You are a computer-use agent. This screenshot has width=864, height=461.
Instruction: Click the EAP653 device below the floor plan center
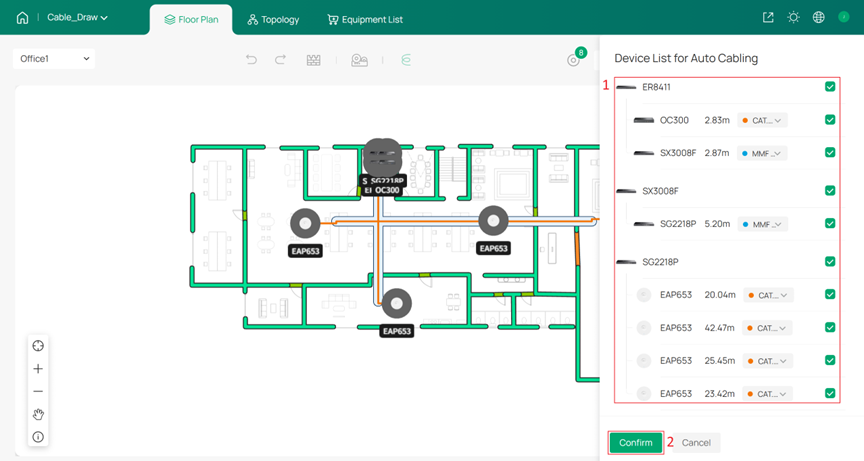397,303
